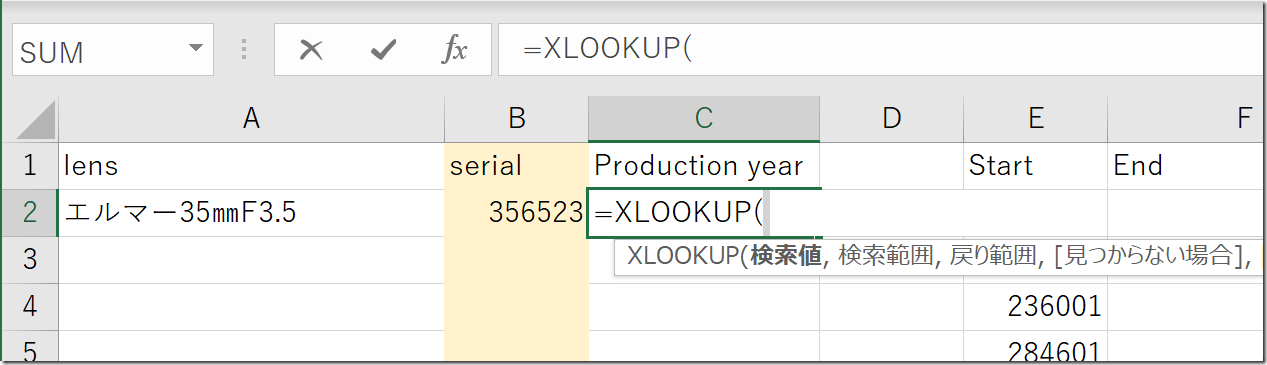Select row 3 header
This screenshot has width=1267, height=365.
point(30,260)
